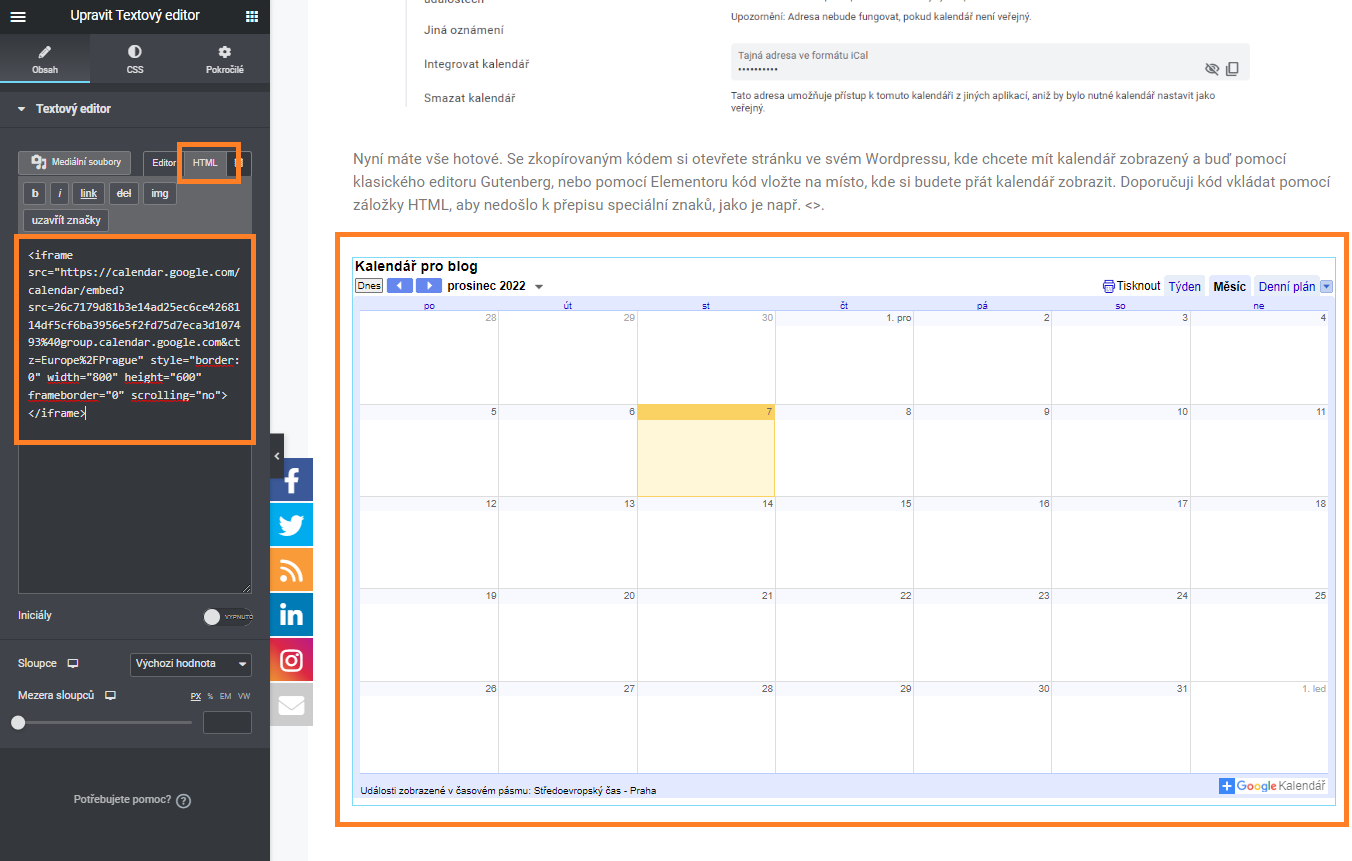Go to previous month in calendar
Viewport: 1352px width, 861px height.
(x=400, y=286)
